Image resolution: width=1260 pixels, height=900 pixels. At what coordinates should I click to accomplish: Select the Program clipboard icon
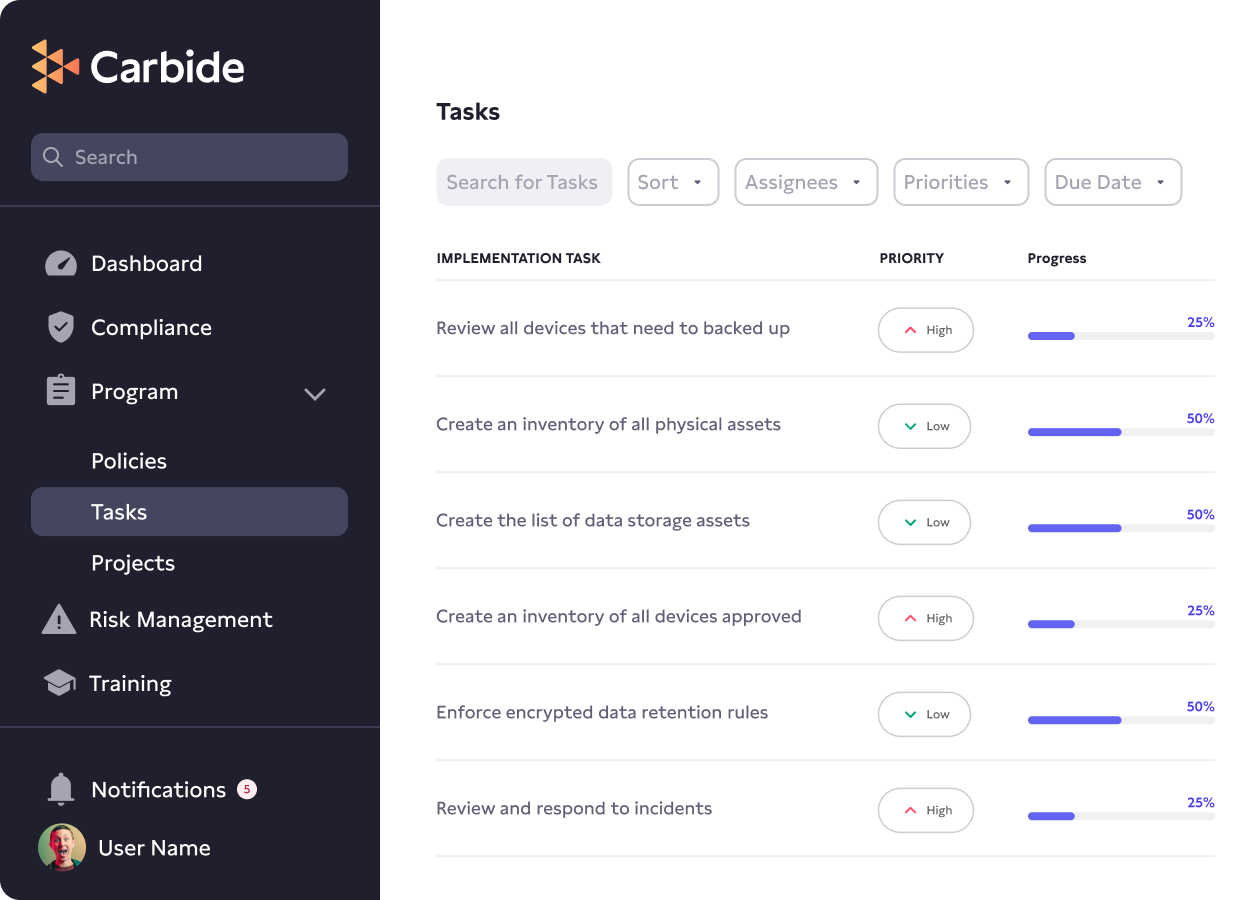[x=61, y=391]
